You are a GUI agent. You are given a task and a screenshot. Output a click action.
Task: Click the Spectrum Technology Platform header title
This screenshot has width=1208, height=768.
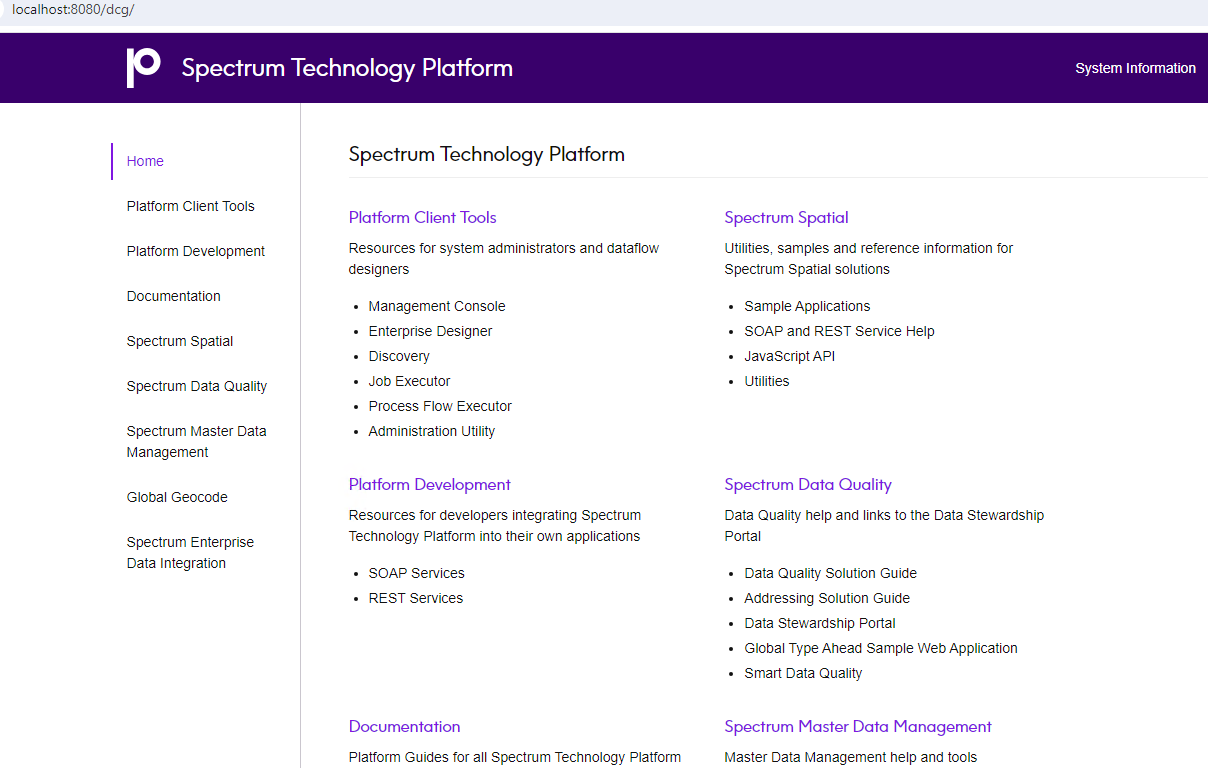pyautogui.click(x=347, y=68)
